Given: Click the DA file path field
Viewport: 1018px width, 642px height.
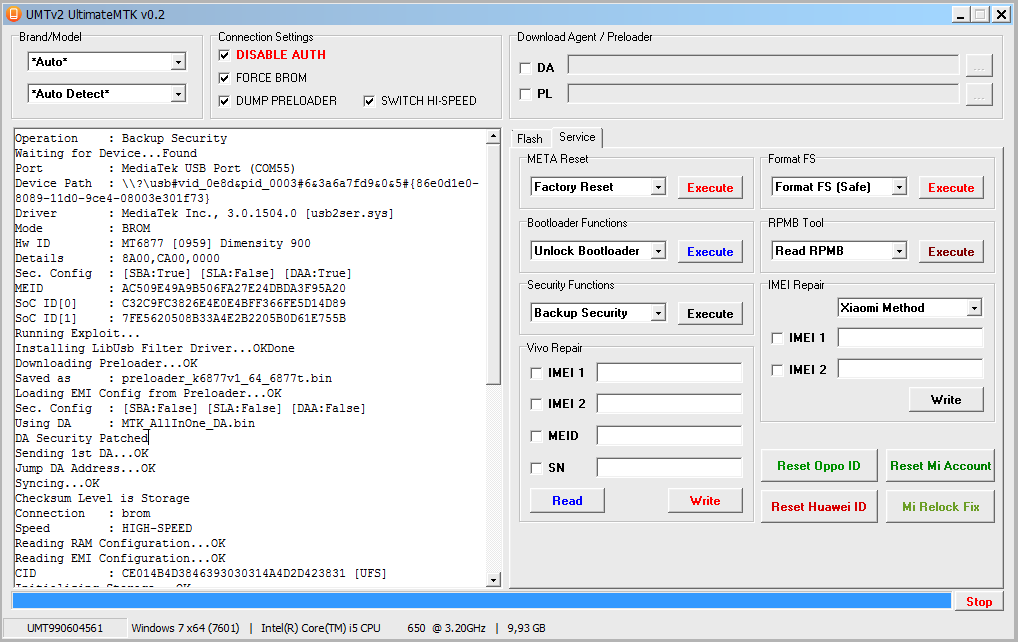Looking at the screenshot, I should click(x=763, y=65).
